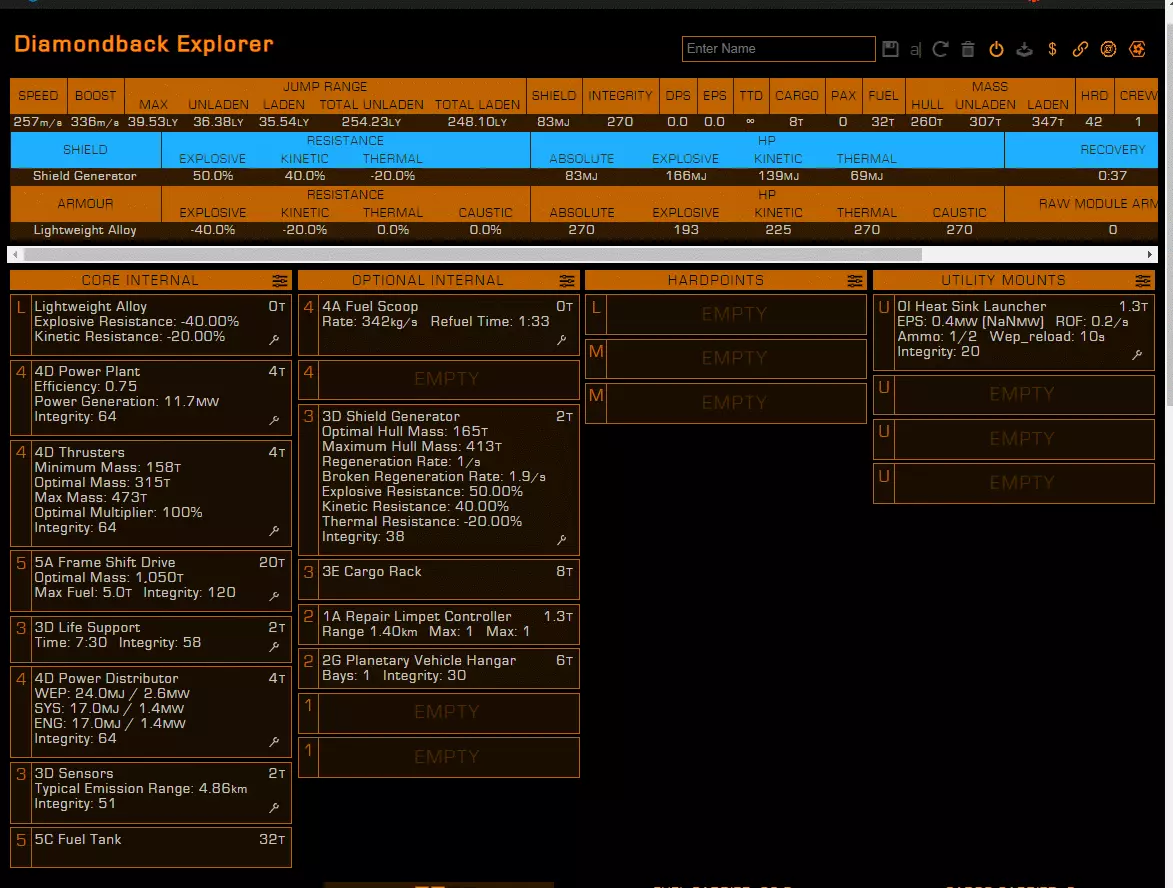Viewport: 1173px width, 888px height.
Task: Click the chain link share icon
Action: [x=1080, y=49]
